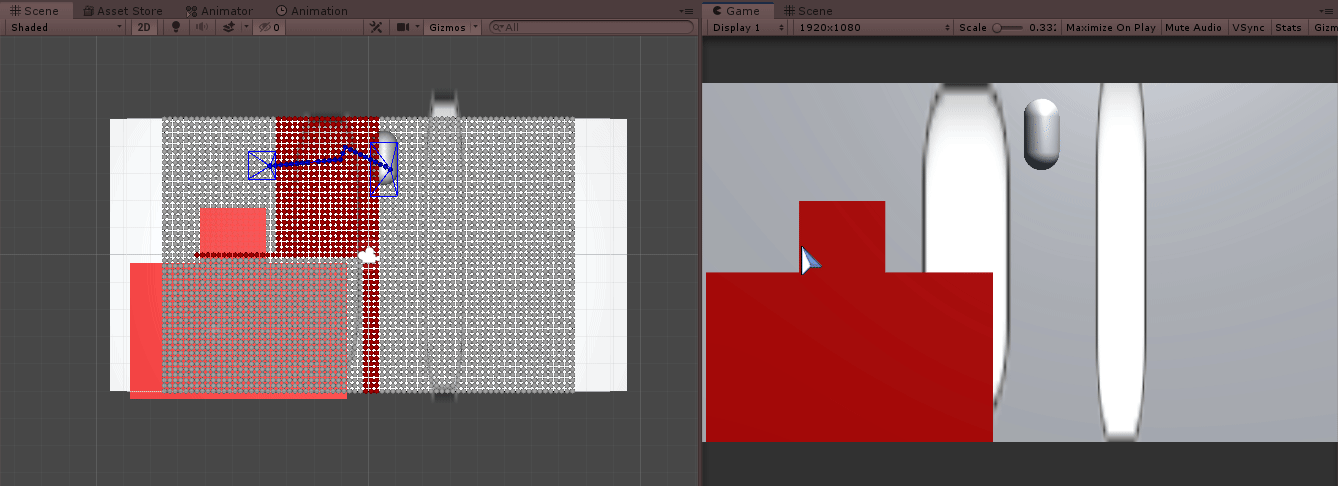
Task: Toggle scene audio speaker icon
Action: [201, 27]
